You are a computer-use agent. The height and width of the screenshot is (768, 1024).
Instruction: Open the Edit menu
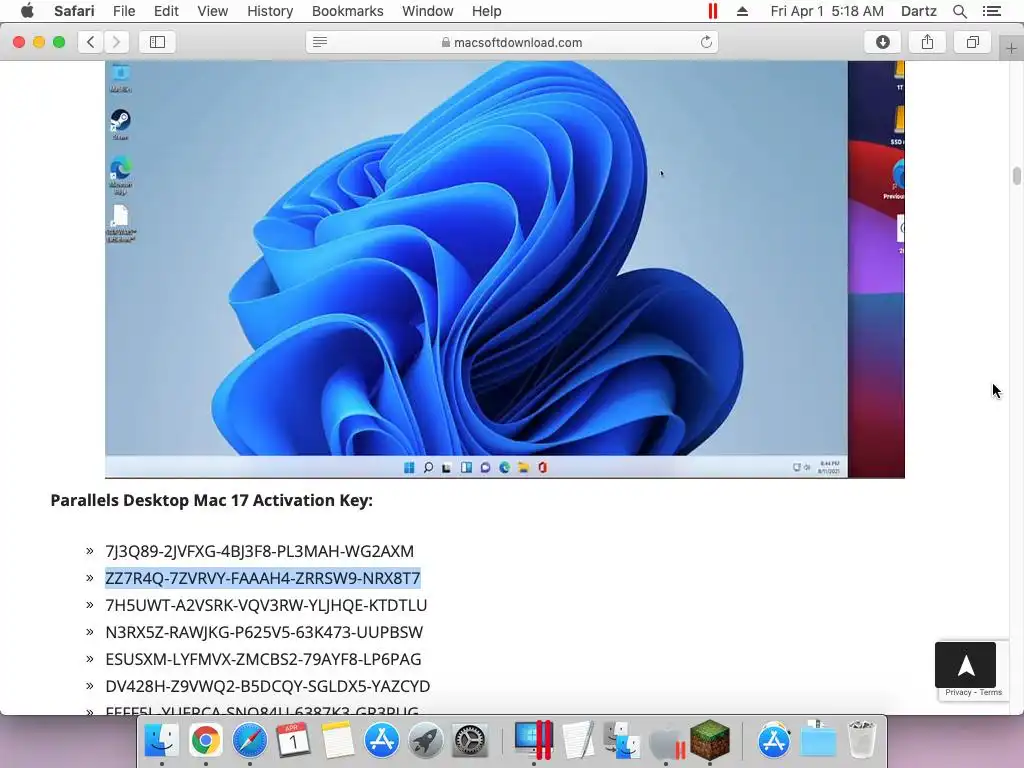[x=166, y=11]
